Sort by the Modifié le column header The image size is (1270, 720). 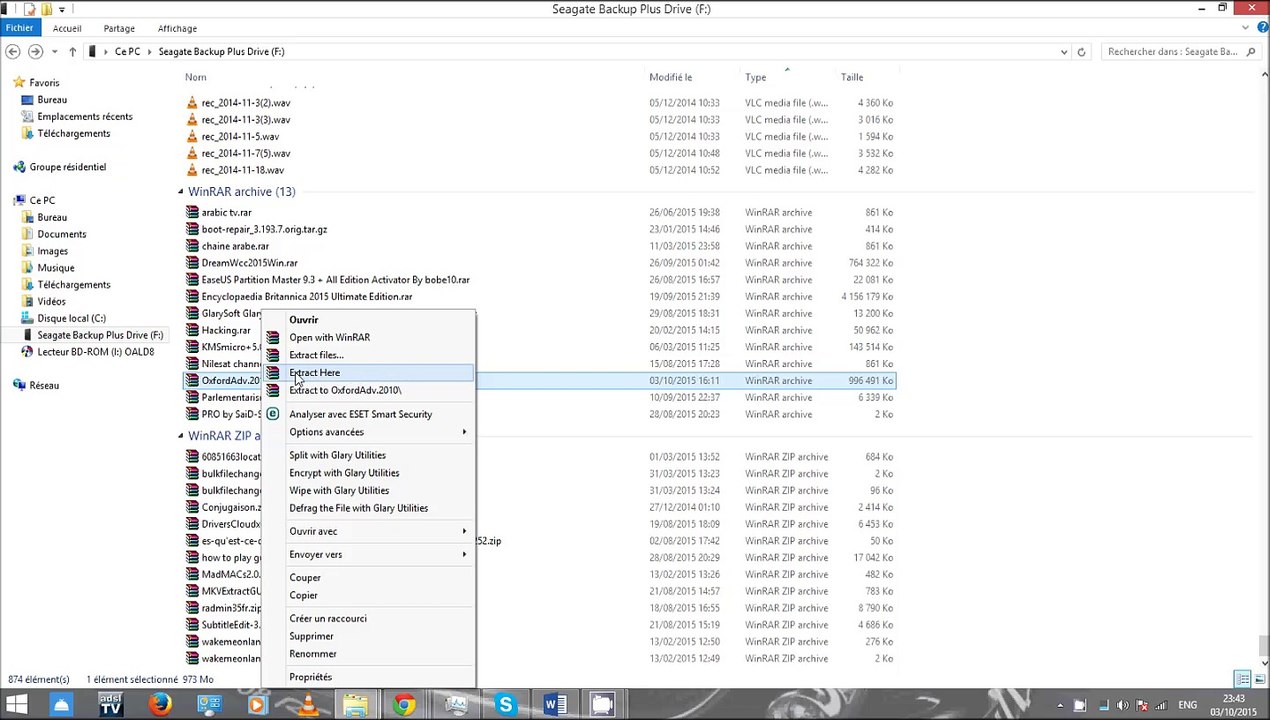[x=670, y=77]
